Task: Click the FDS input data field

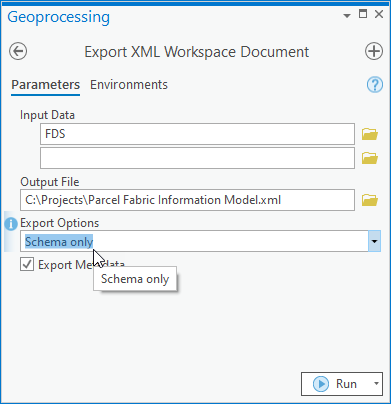Action: [x=197, y=134]
